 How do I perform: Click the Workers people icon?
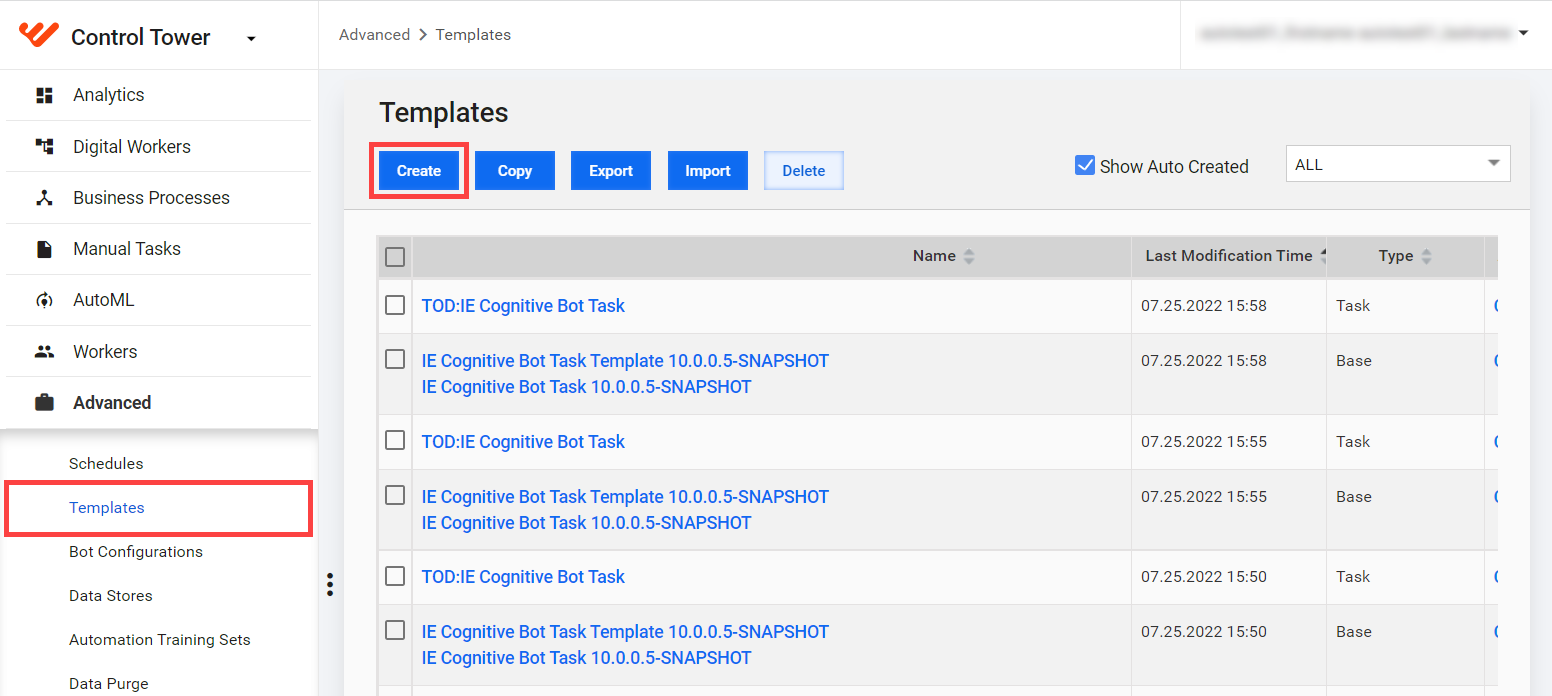44,352
